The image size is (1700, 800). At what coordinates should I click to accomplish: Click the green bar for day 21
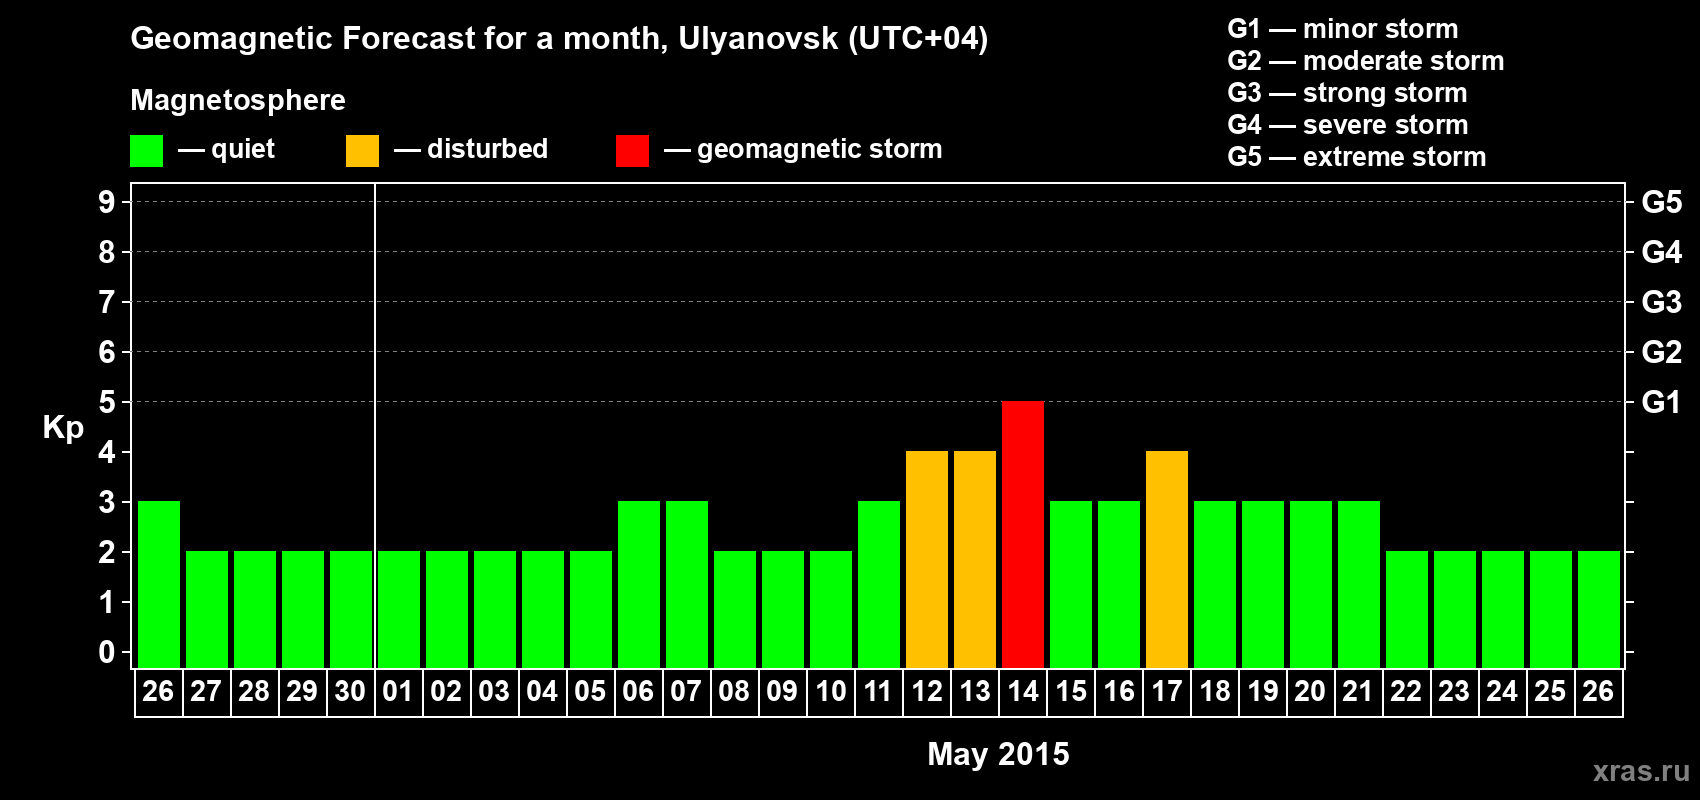coord(1359,585)
